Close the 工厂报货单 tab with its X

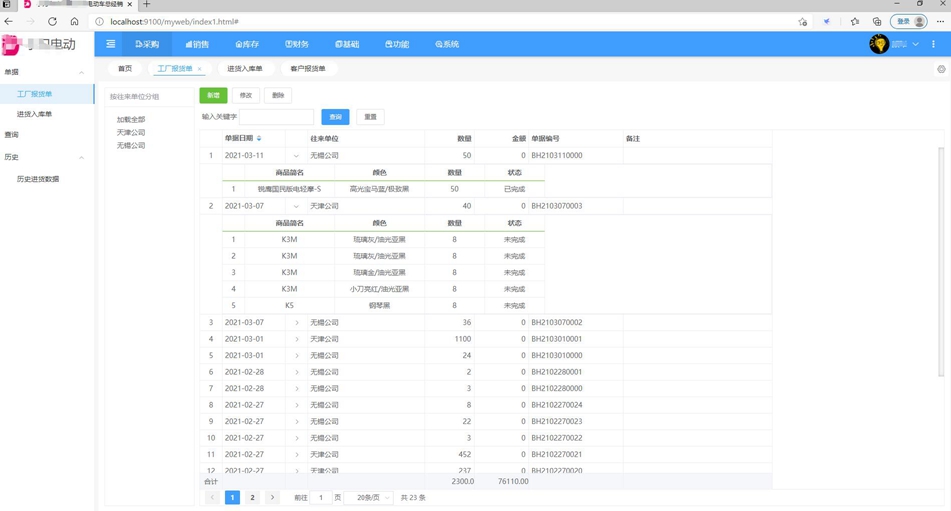[200, 69]
